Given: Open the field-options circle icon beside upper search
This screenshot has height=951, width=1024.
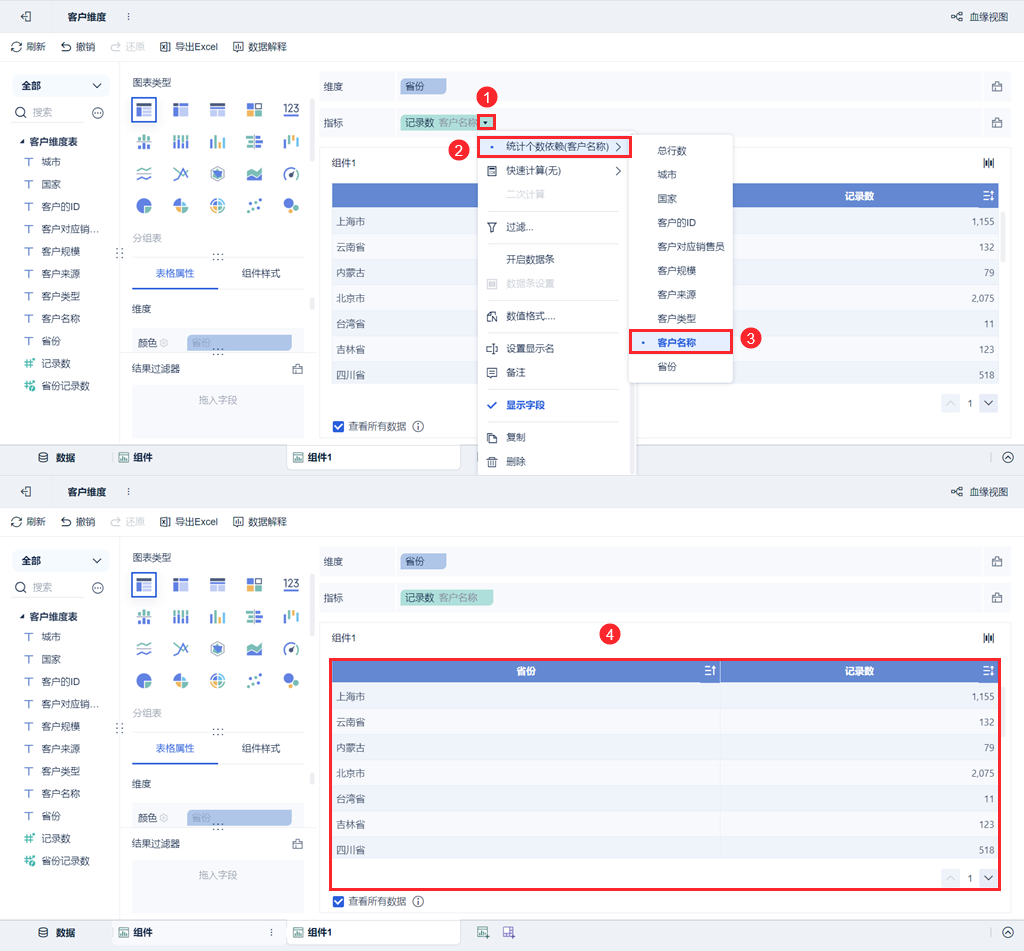Looking at the screenshot, I should tap(98, 113).
